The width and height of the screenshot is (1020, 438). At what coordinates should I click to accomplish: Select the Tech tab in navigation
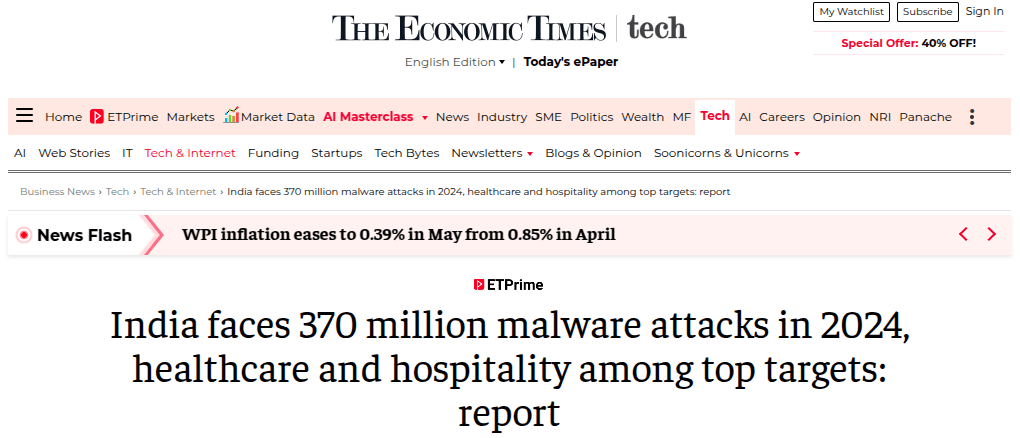point(715,116)
